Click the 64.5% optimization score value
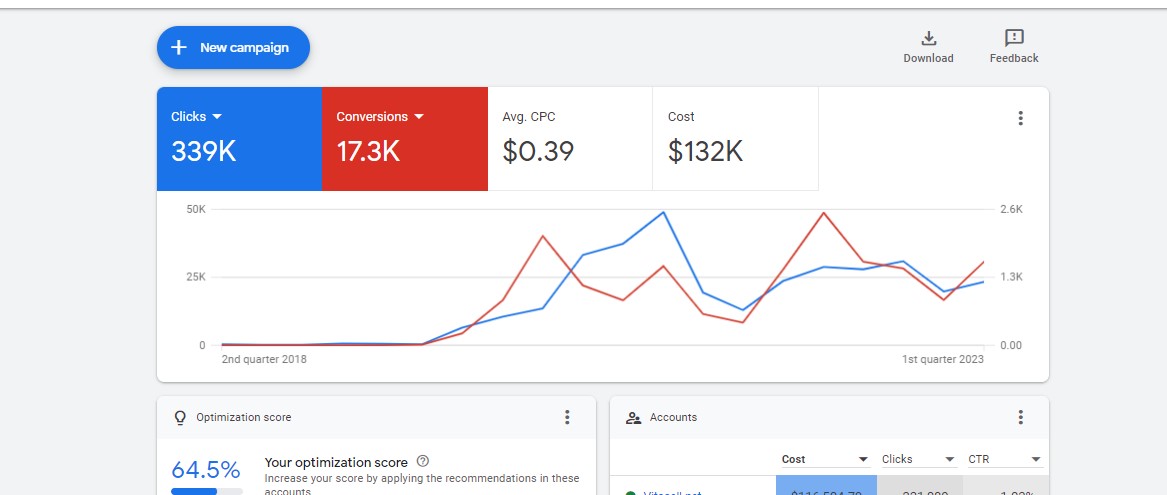 (x=206, y=470)
